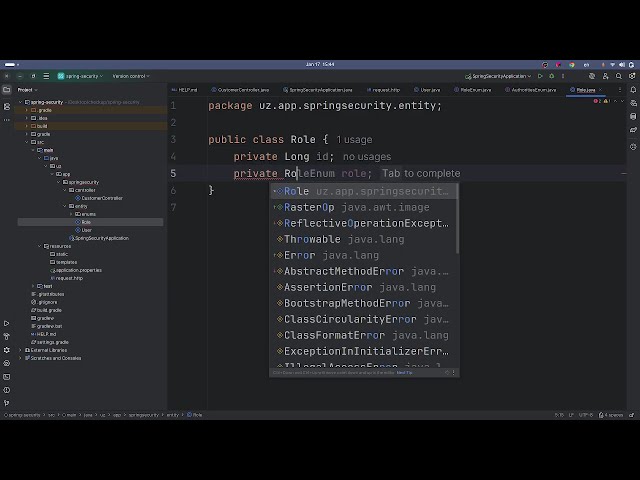Screen dimensions: 640x480
Task: Open the Terminal tool window icon
Action: click(7, 377)
